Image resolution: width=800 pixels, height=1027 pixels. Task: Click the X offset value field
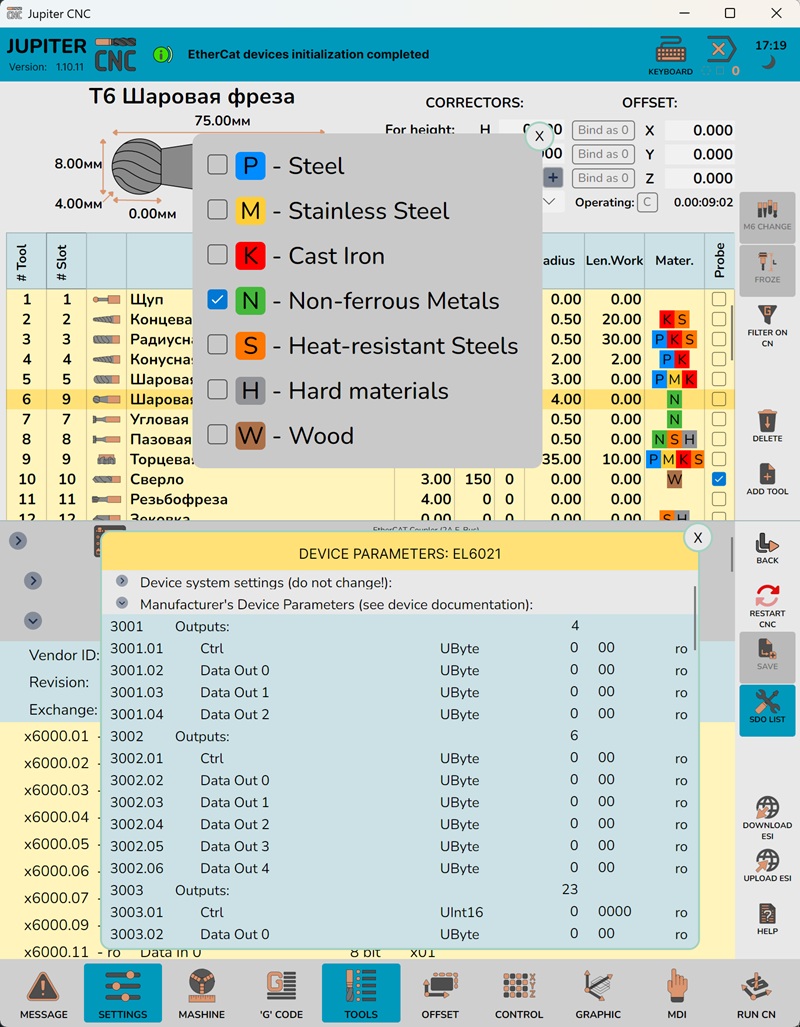point(700,130)
